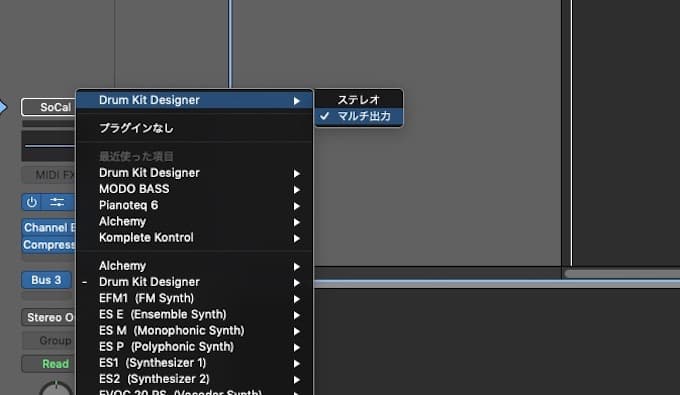This screenshot has width=680, height=395.
Task: Open the Read automation mode menu
Action: (49, 364)
